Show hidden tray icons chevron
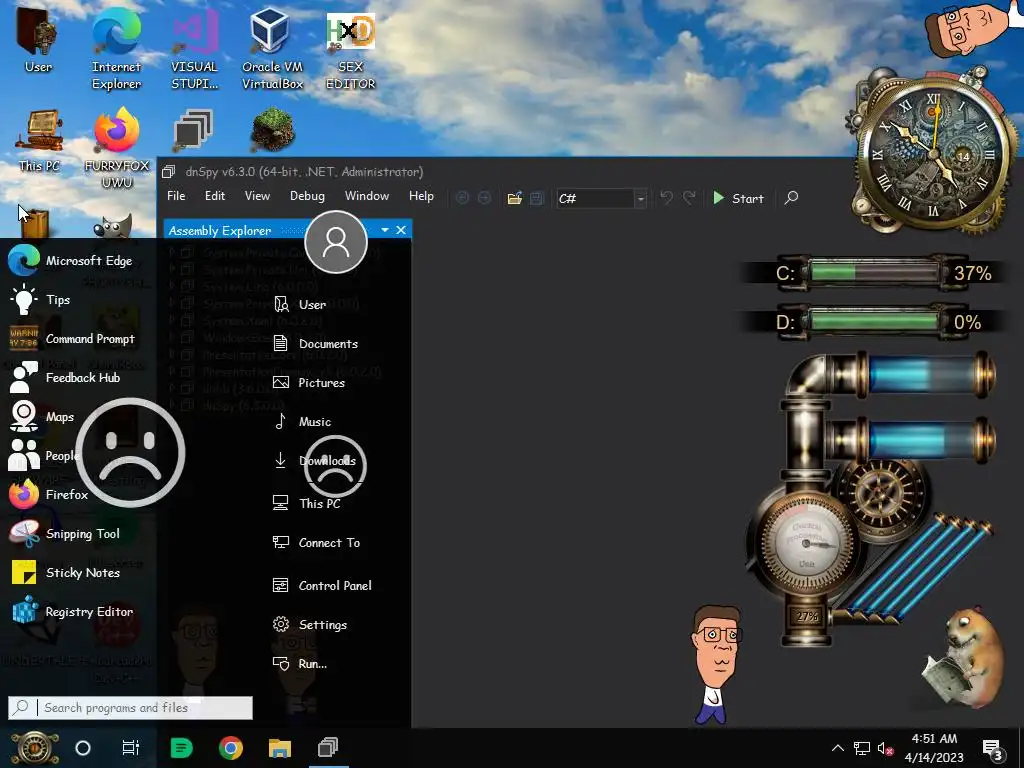Viewport: 1024px width, 768px height. click(837, 748)
